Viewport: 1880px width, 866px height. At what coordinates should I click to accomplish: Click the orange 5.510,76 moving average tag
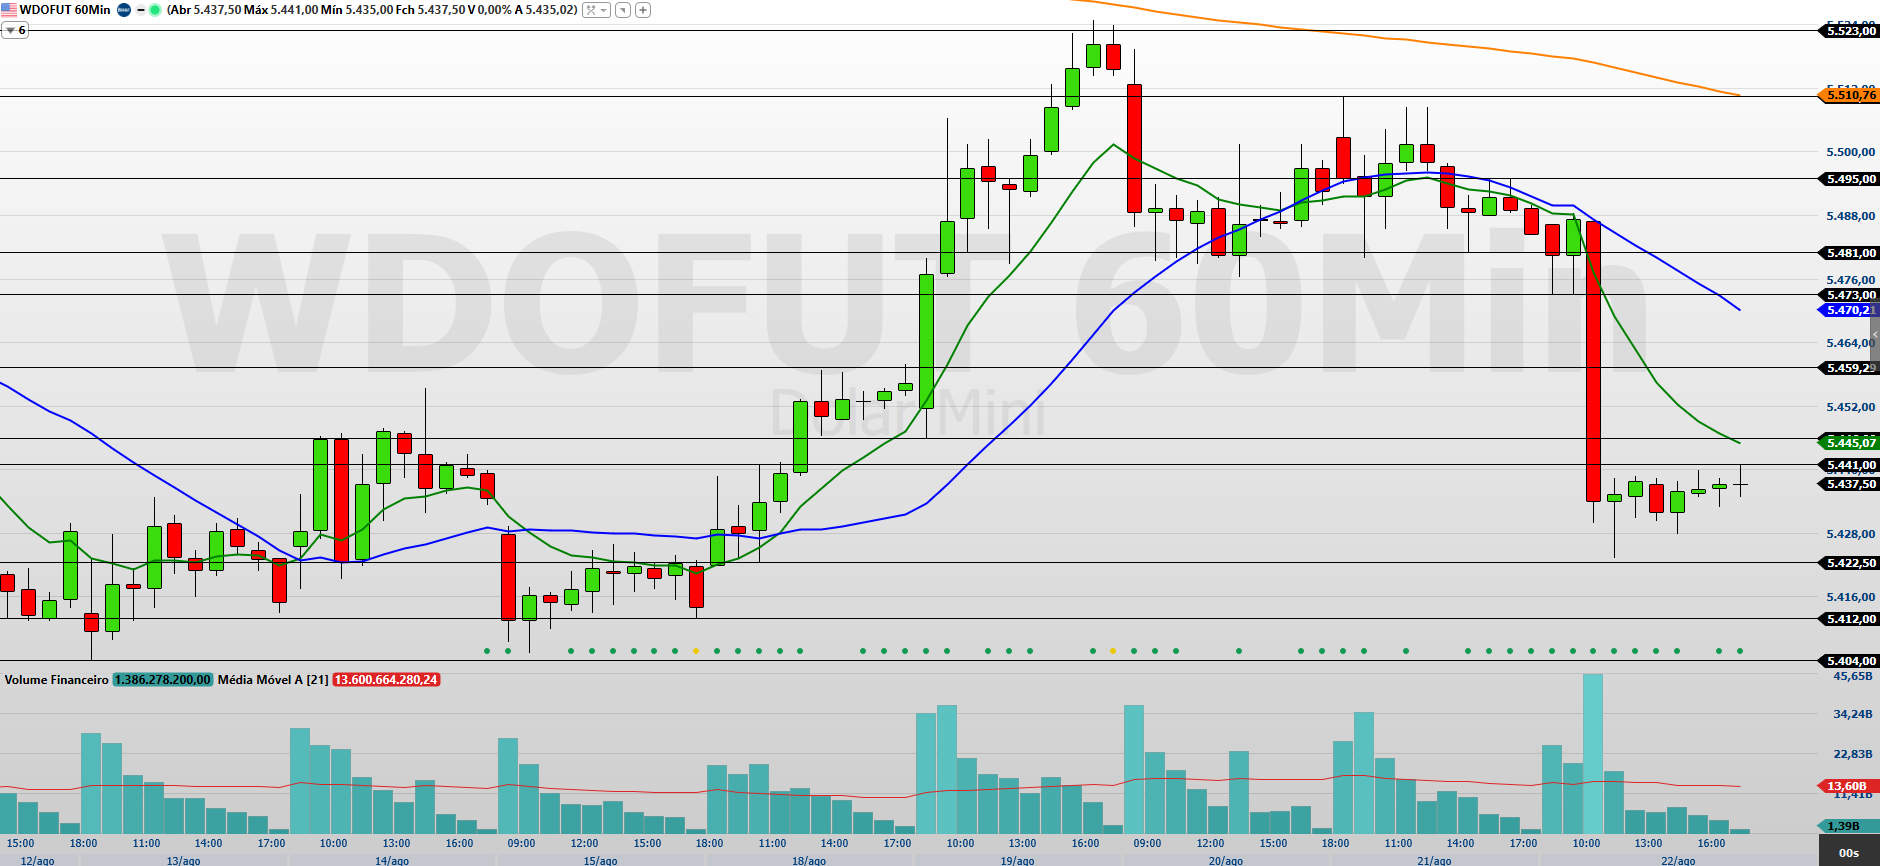pyautogui.click(x=1848, y=95)
